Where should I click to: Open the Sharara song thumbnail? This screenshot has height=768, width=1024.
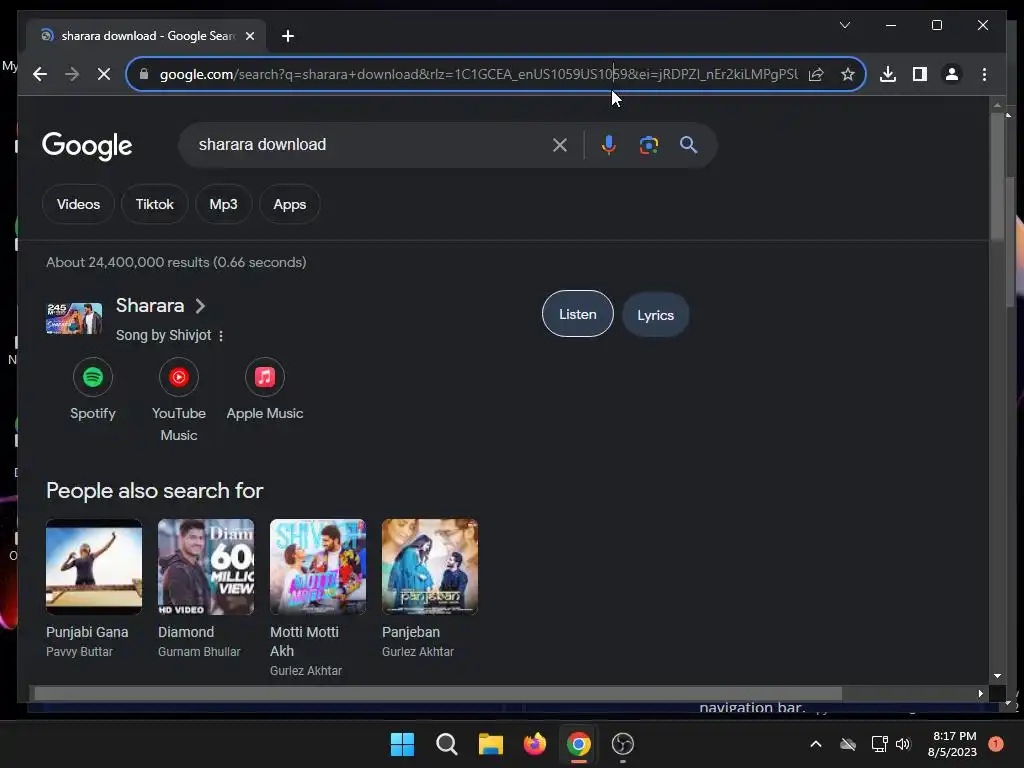(x=74, y=319)
